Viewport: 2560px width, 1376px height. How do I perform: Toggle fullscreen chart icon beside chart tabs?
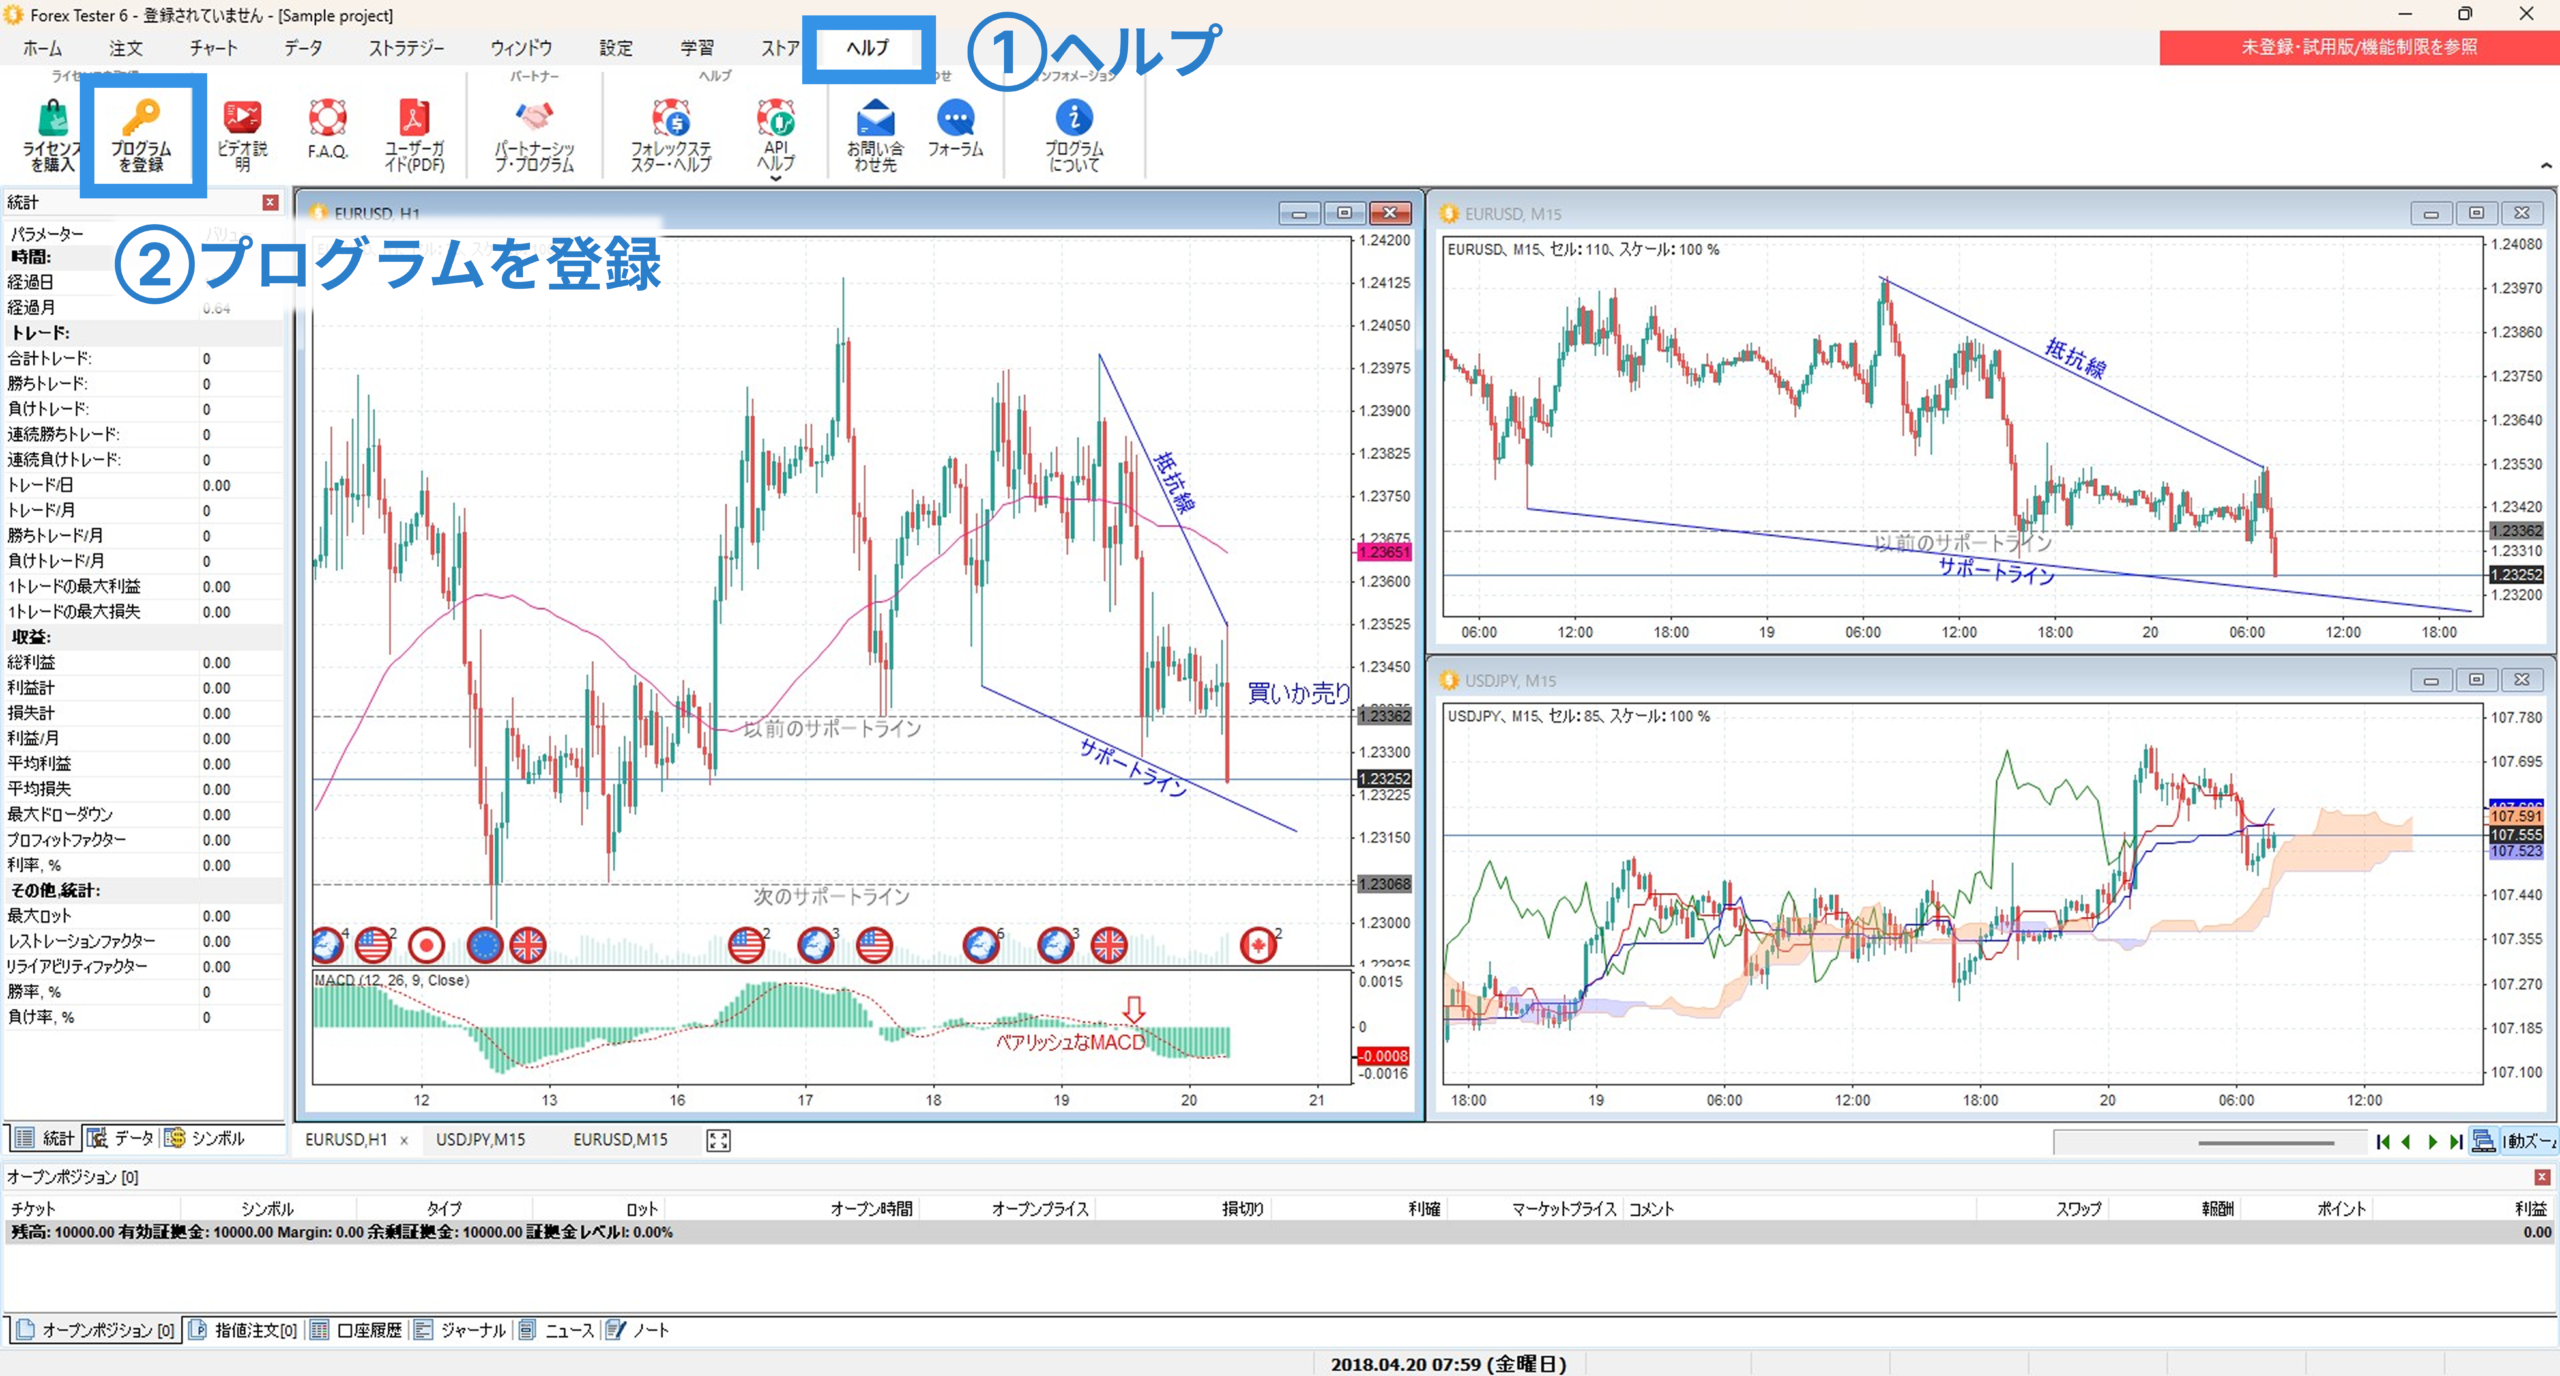[x=718, y=1140]
